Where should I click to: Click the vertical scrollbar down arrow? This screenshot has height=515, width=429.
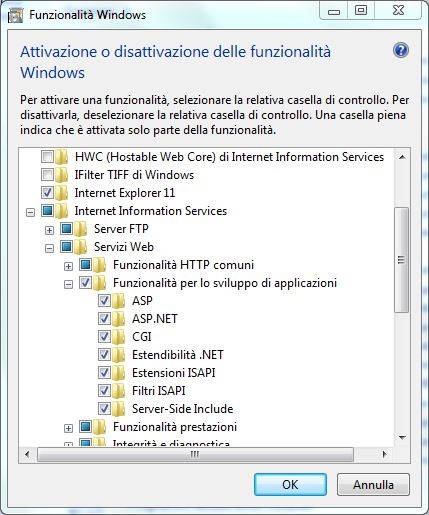pos(402,437)
